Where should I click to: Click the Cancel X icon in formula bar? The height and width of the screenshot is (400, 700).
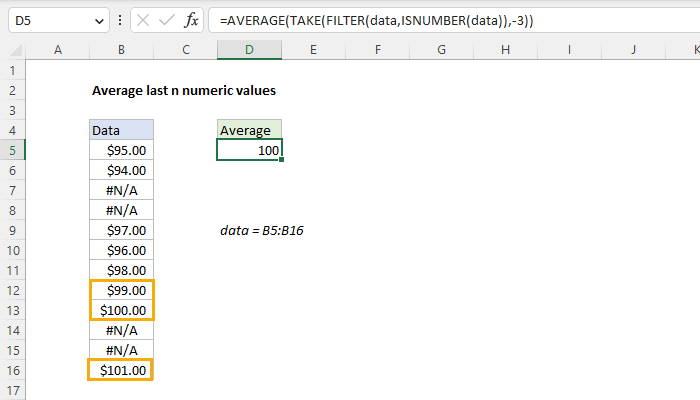(143, 21)
